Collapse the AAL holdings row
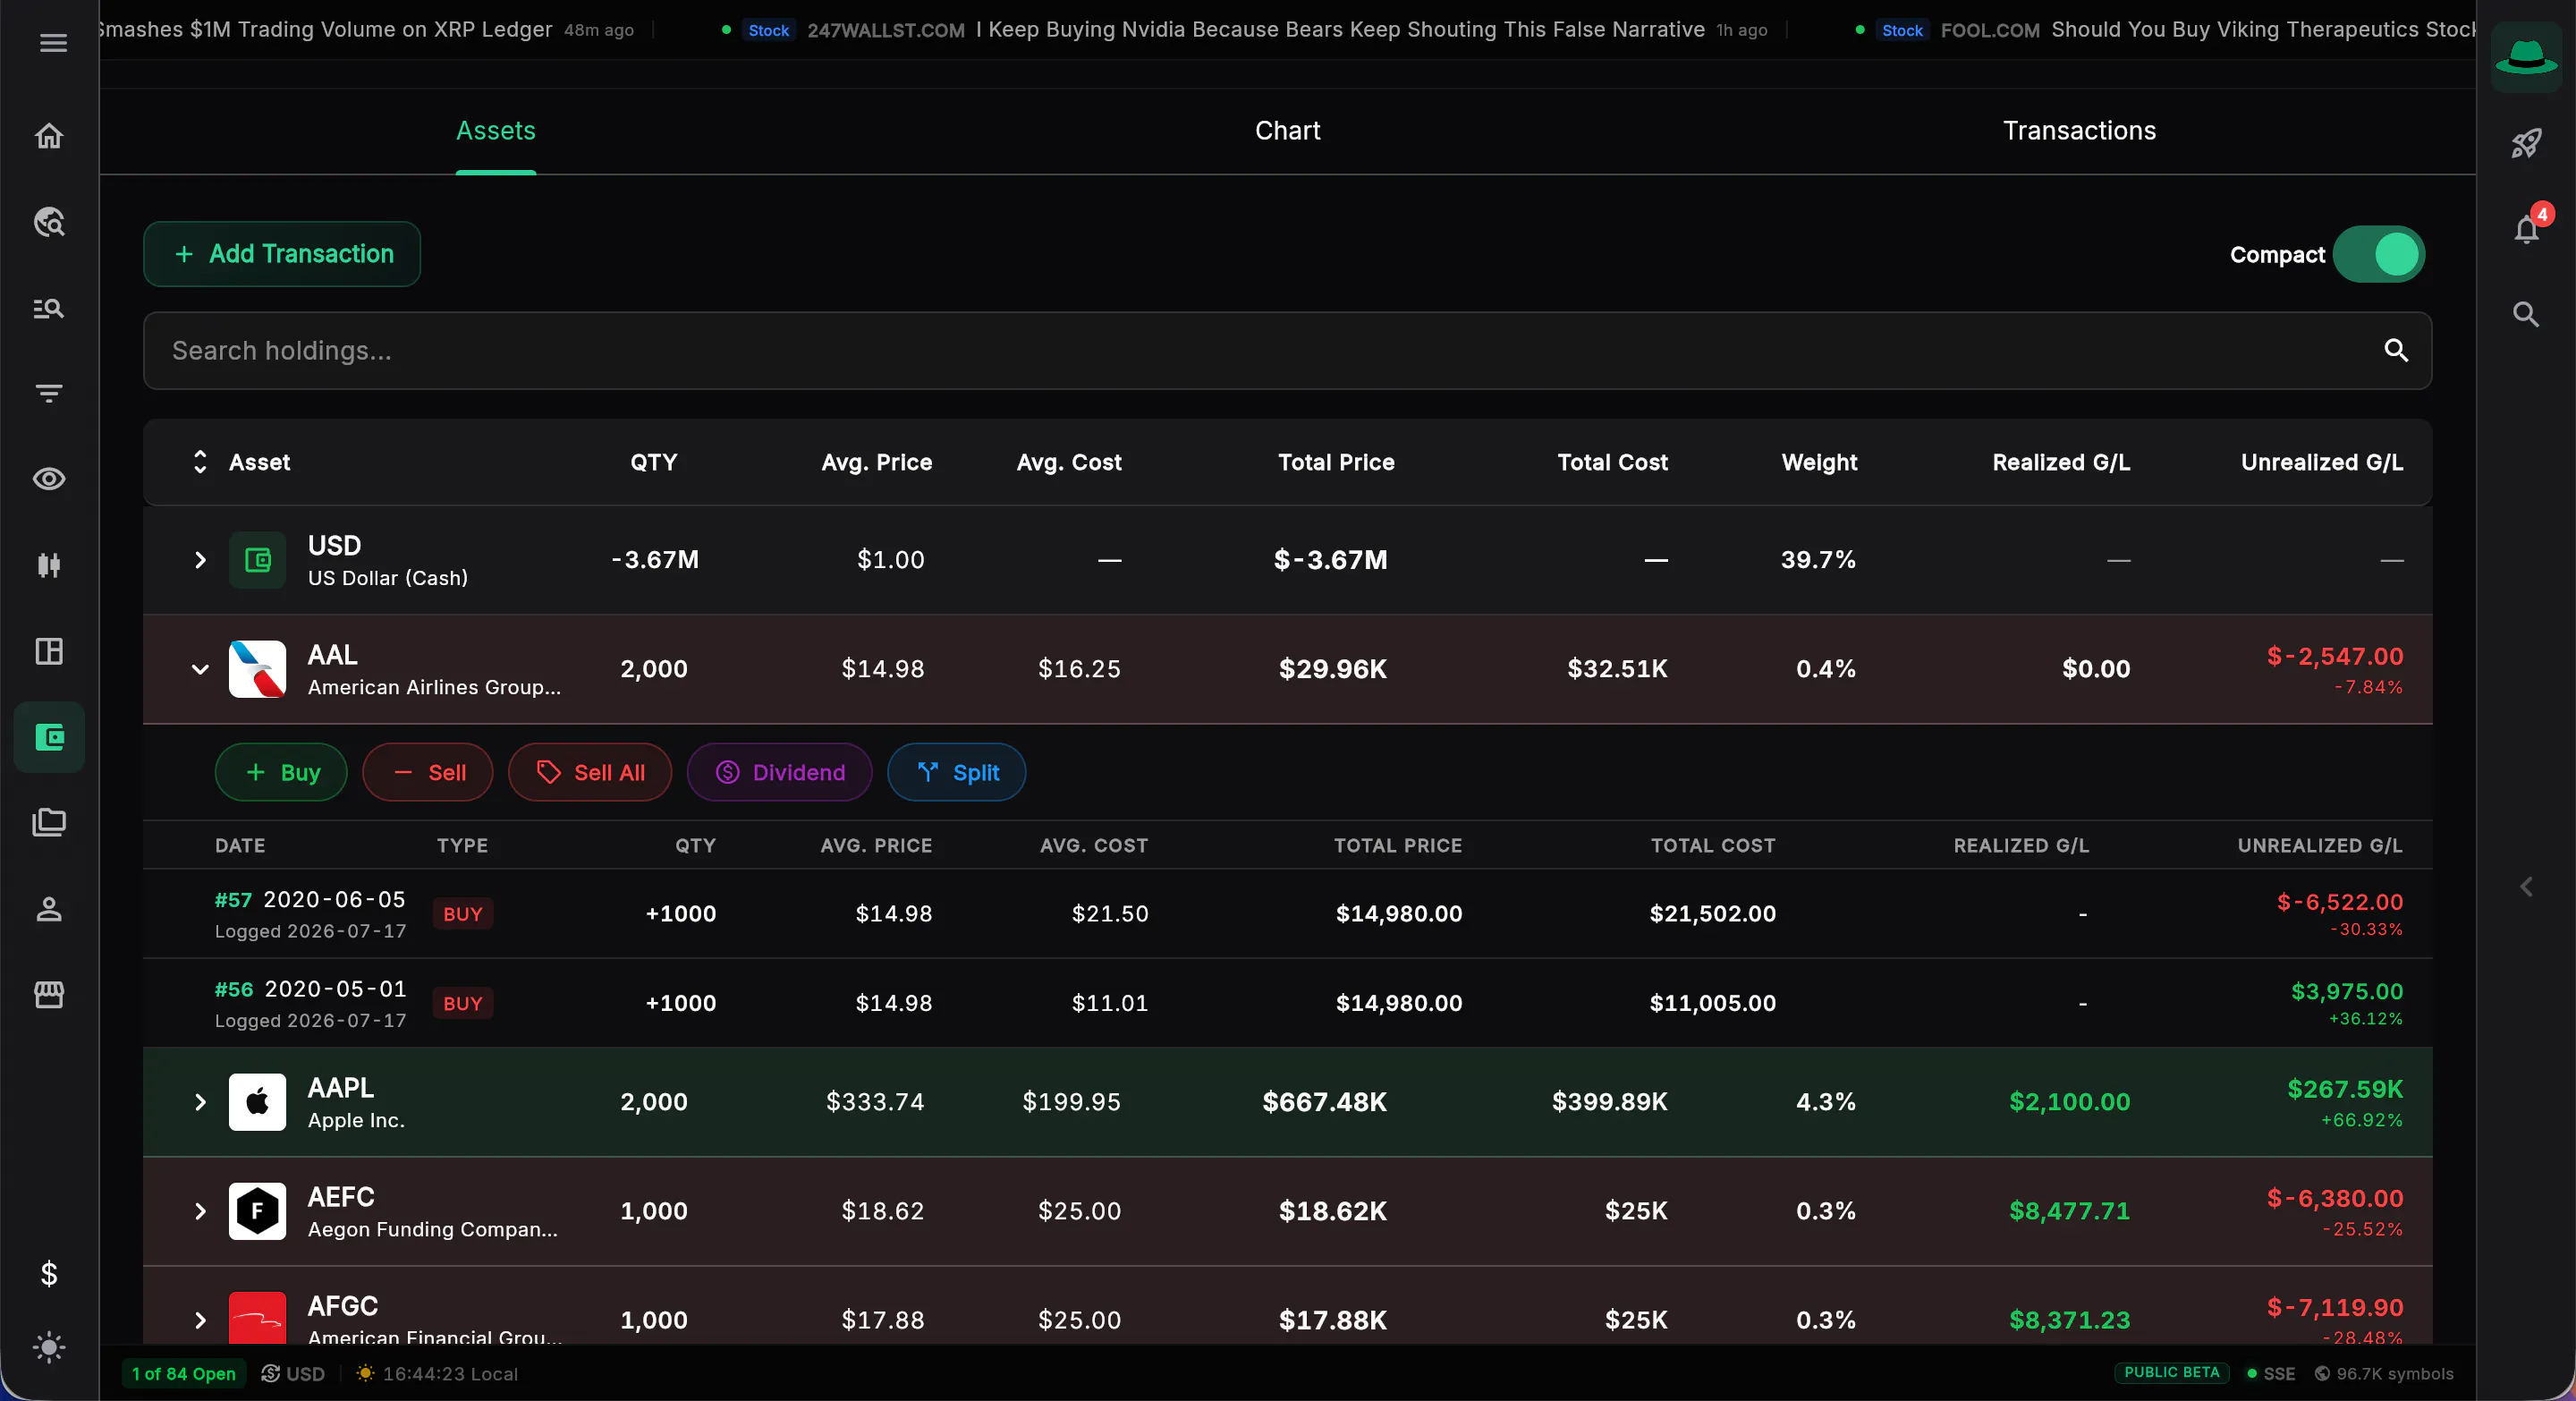The height and width of the screenshot is (1401, 2576). coord(200,669)
